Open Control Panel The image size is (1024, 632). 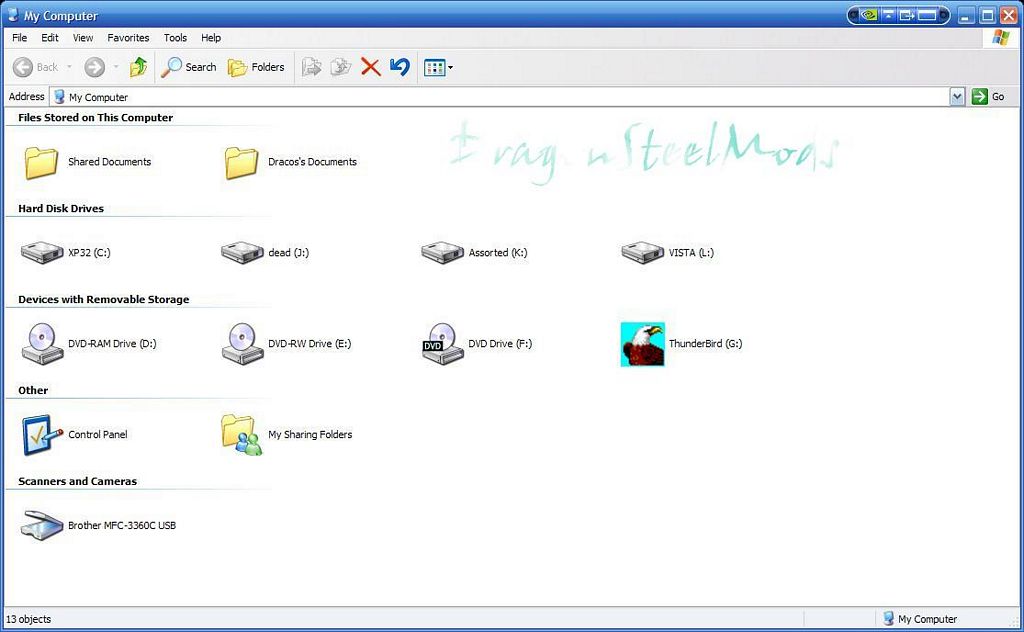coord(42,435)
